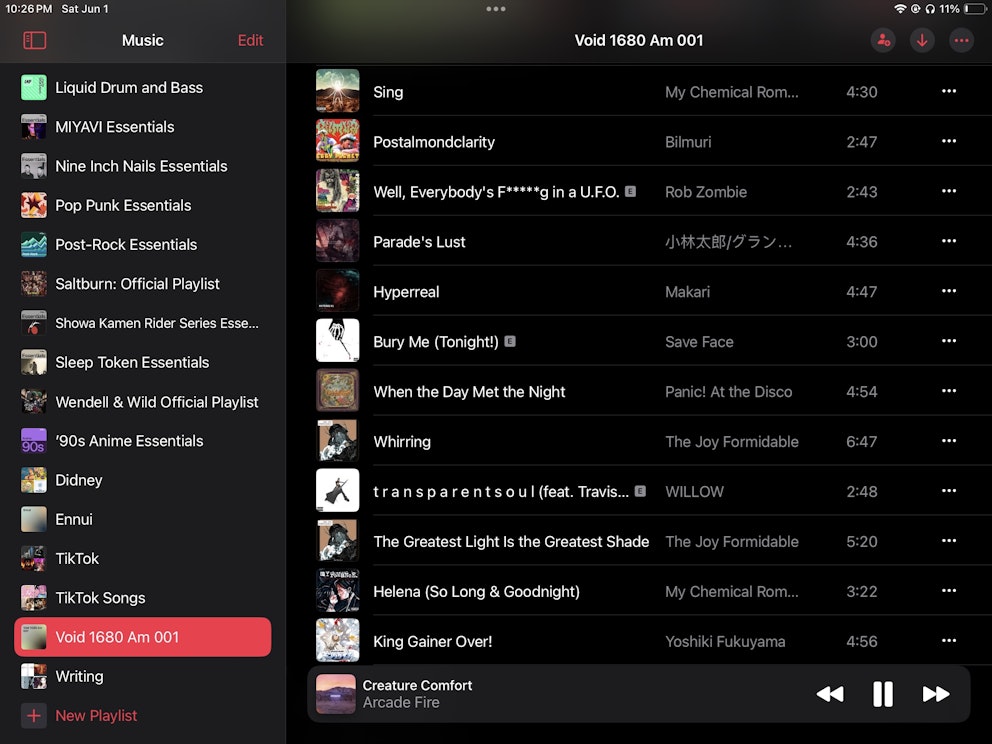Open the Writing playlist
This screenshot has width=992, height=744.
click(143, 676)
